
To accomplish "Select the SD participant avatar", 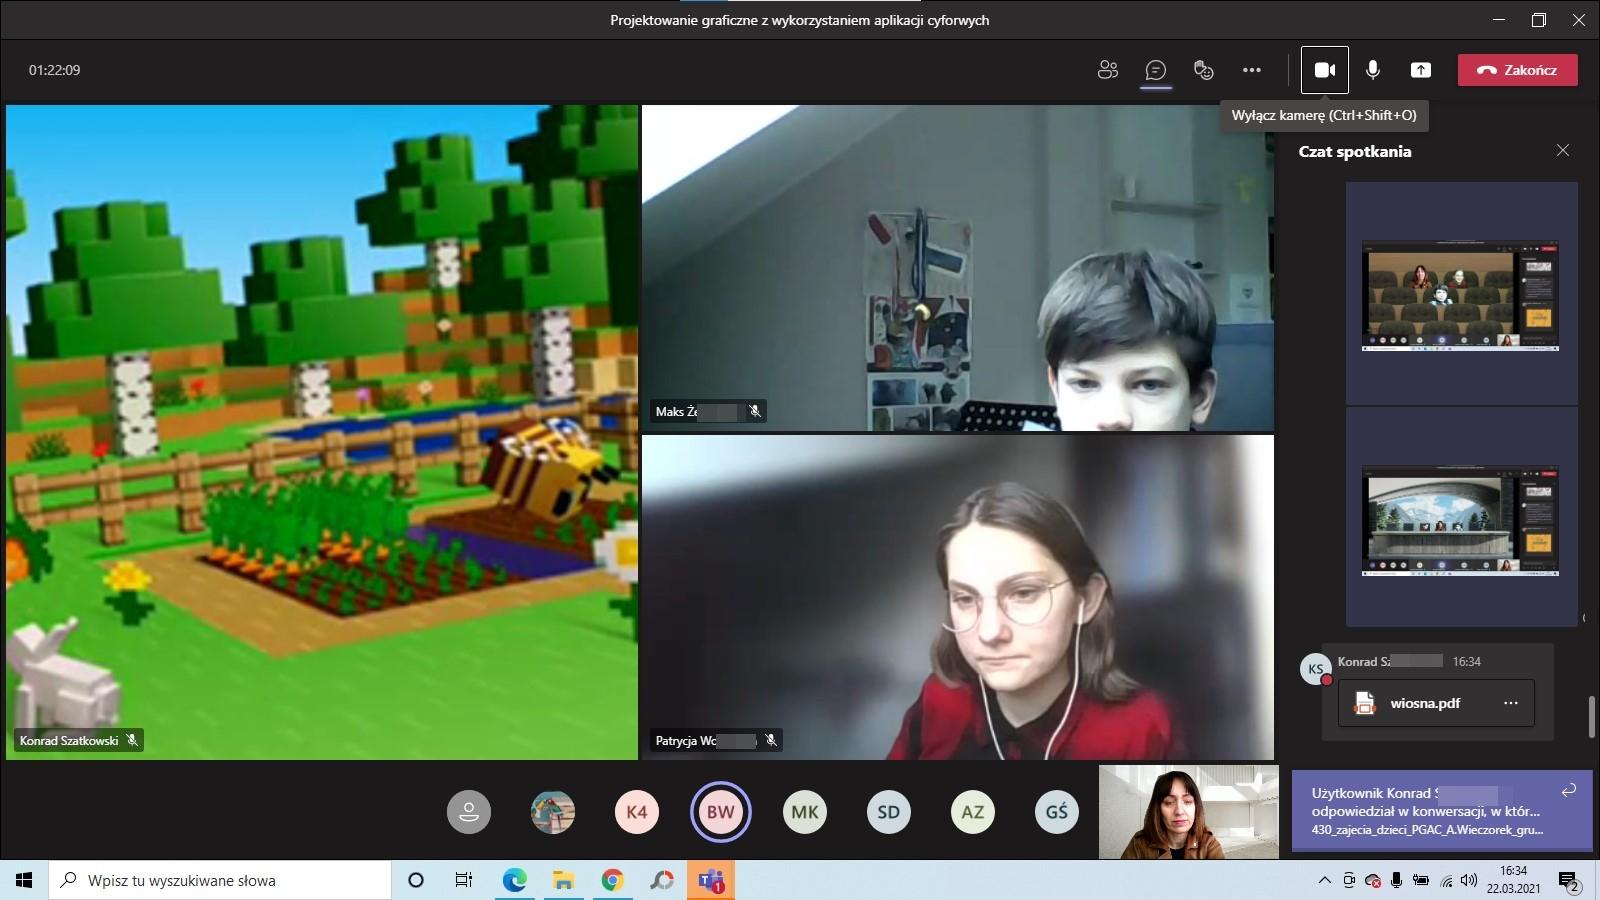I will pyautogui.click(x=889, y=812).
